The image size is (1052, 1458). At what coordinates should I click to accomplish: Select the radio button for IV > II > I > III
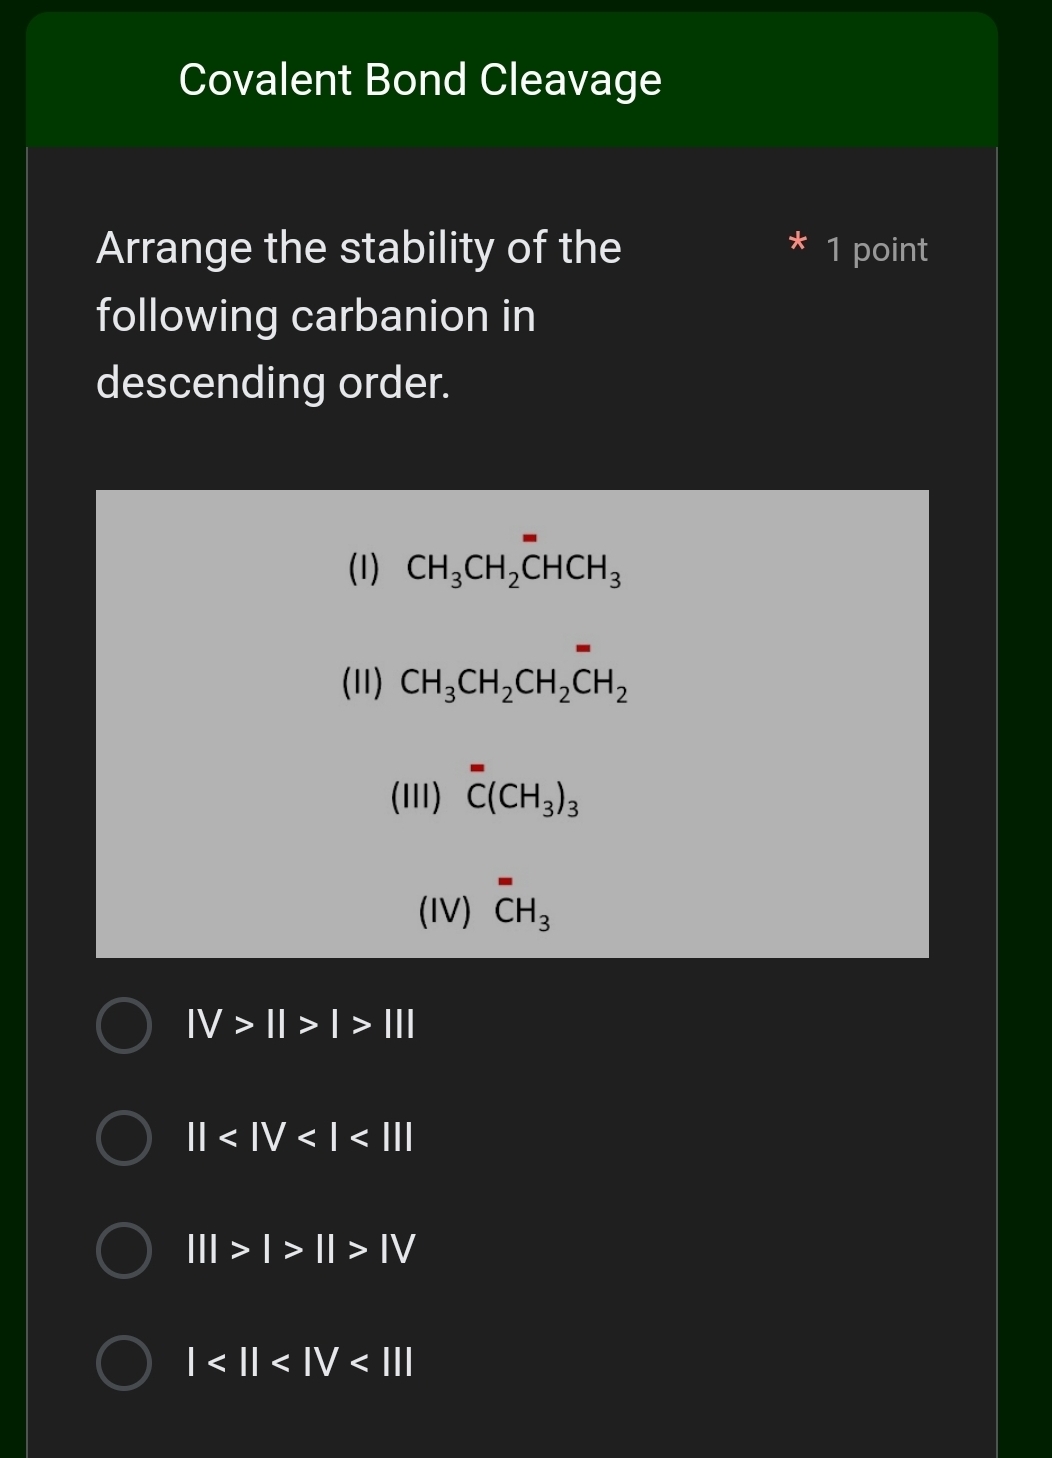tap(124, 1025)
